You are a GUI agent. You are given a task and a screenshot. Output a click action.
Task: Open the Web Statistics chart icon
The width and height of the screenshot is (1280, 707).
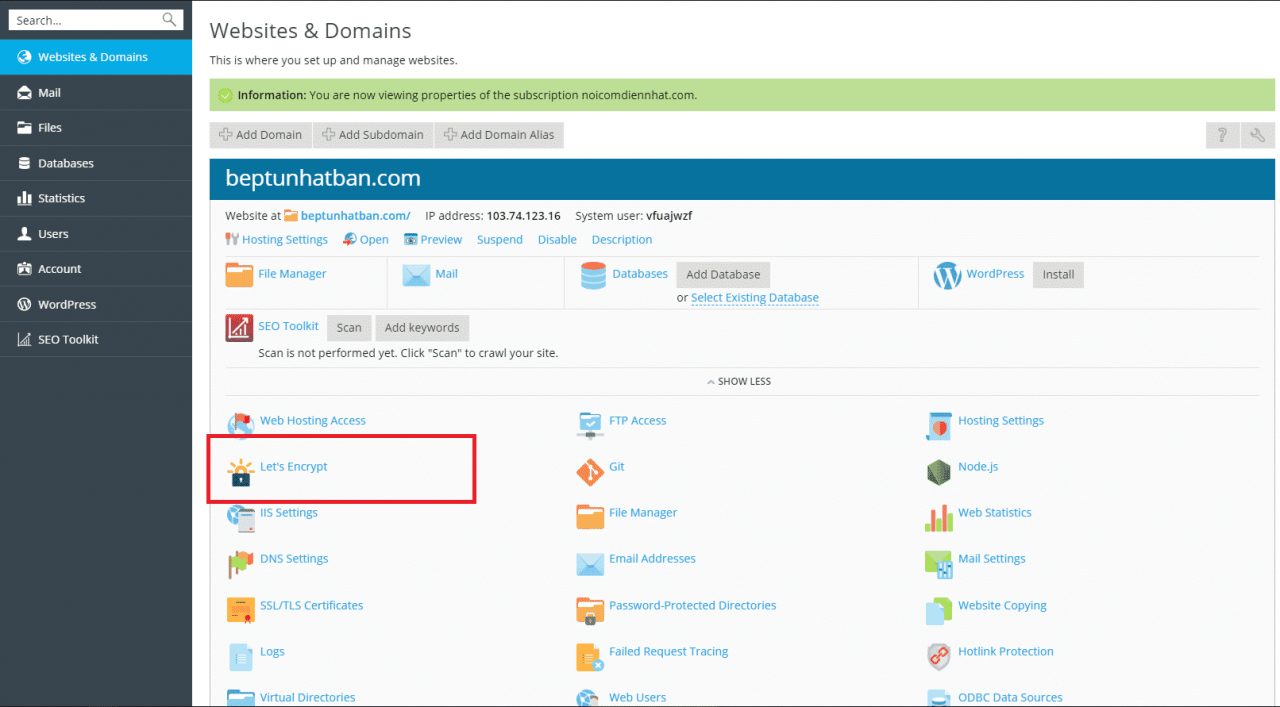pos(939,518)
